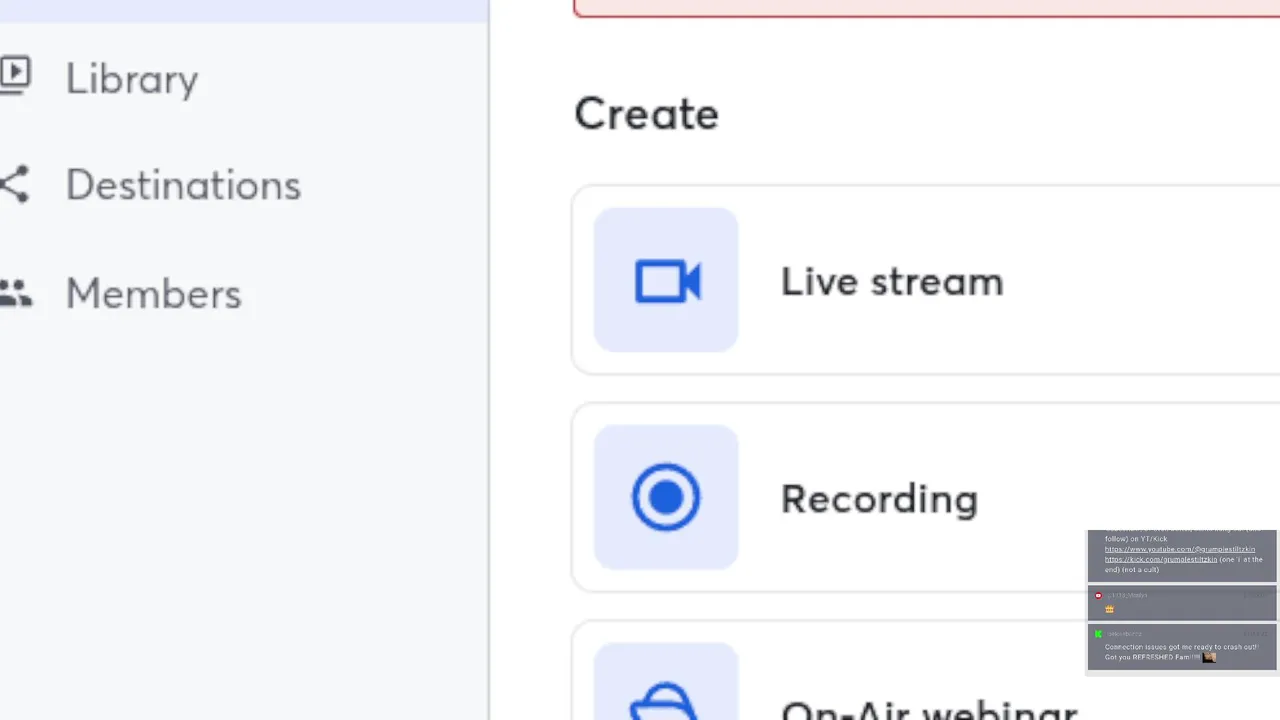Image resolution: width=1280 pixels, height=720 pixels.
Task: Click the blue Recording circle icon
Action: coord(666,497)
